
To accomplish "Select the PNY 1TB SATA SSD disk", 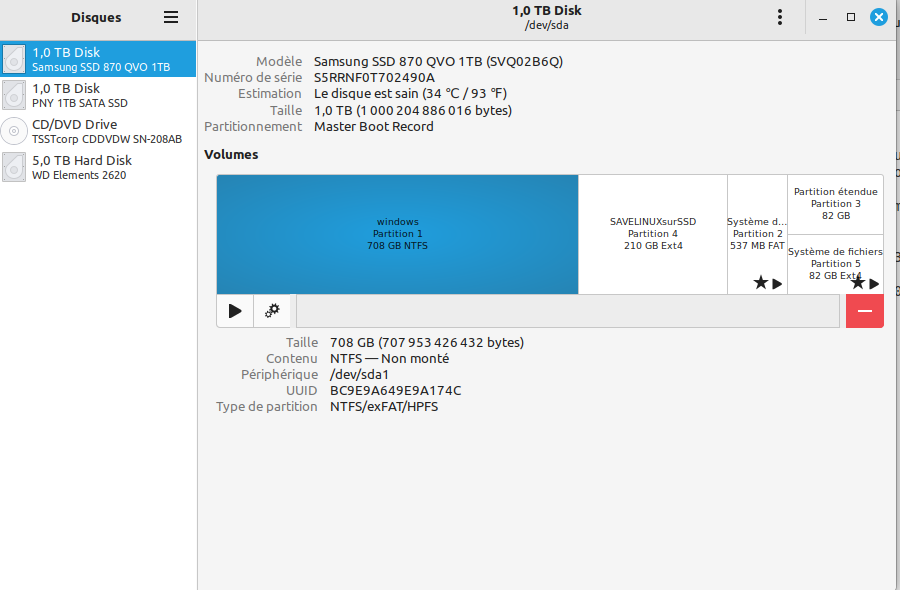I will 98,95.
